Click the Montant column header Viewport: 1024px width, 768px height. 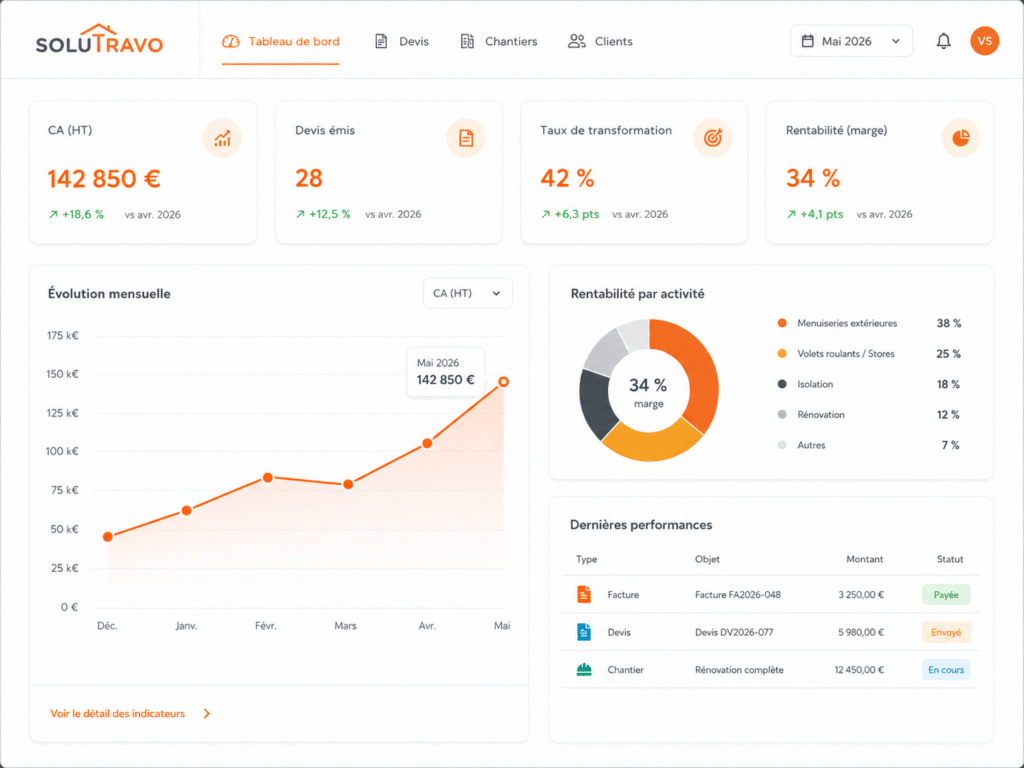pos(865,559)
